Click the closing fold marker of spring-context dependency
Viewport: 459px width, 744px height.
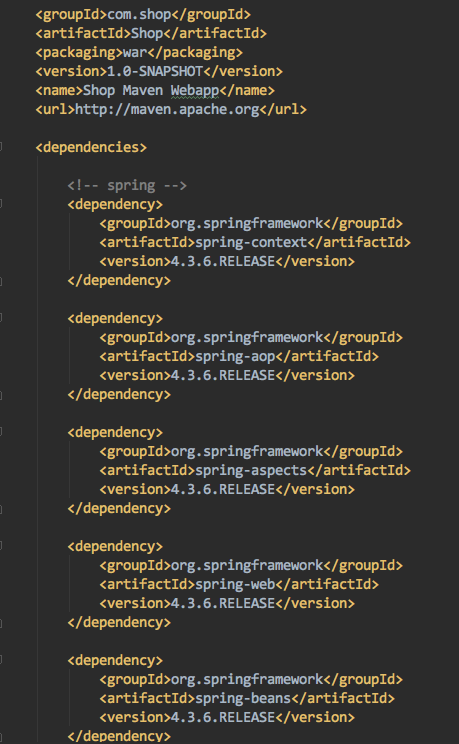coord(1,281)
